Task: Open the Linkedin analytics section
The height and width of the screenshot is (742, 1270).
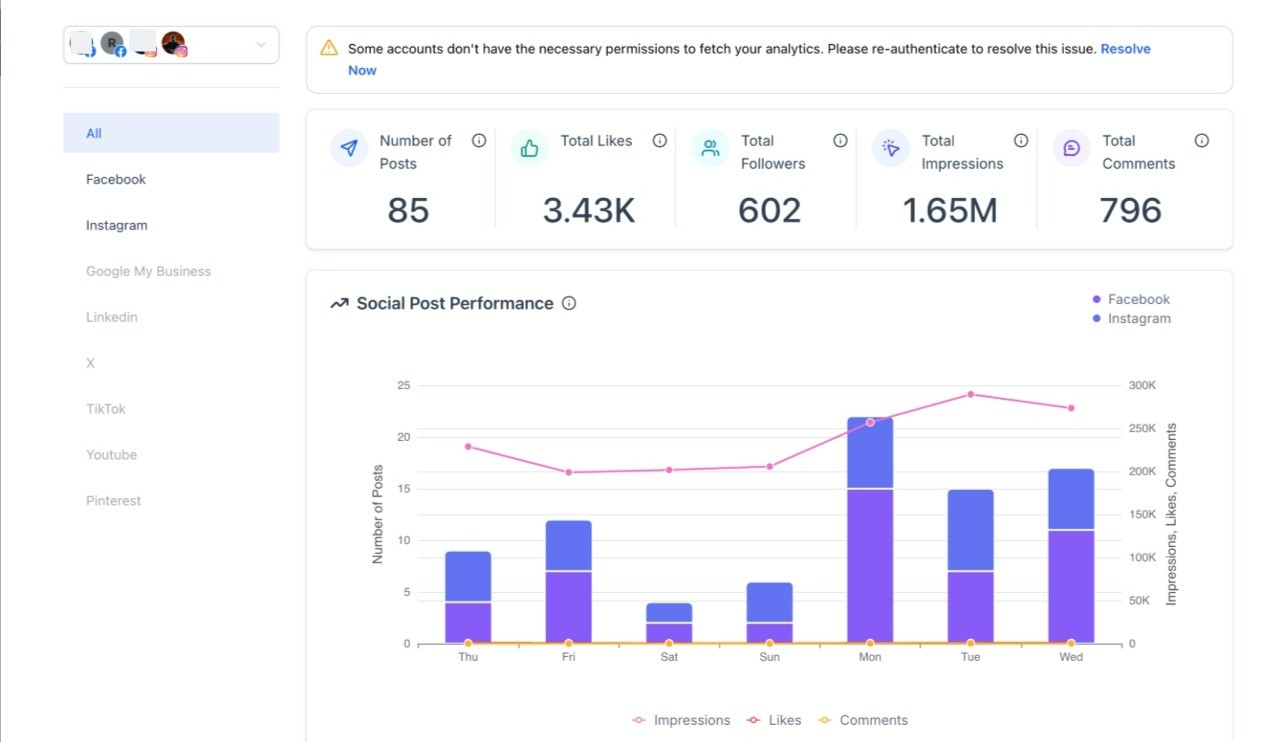Action: tap(112, 317)
